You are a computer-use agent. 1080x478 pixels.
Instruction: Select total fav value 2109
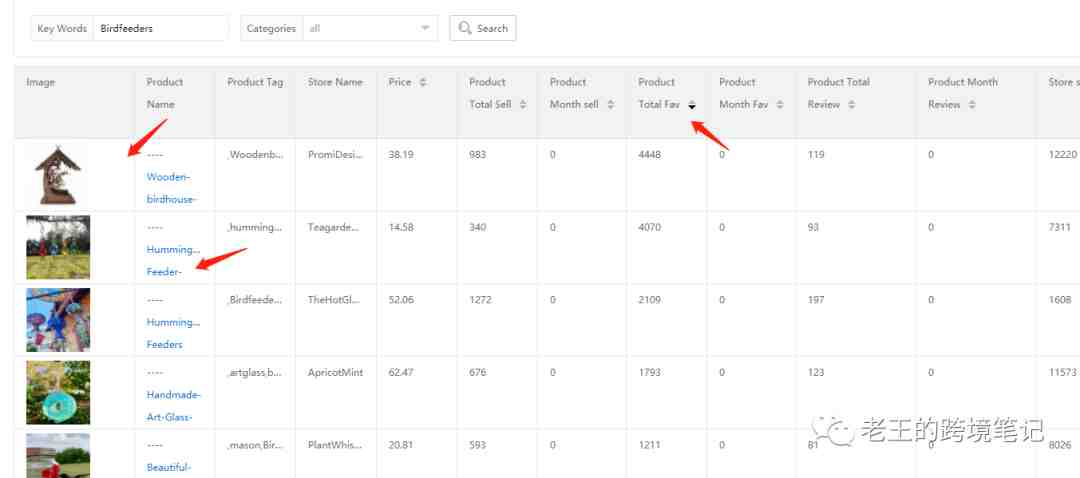tap(650, 300)
